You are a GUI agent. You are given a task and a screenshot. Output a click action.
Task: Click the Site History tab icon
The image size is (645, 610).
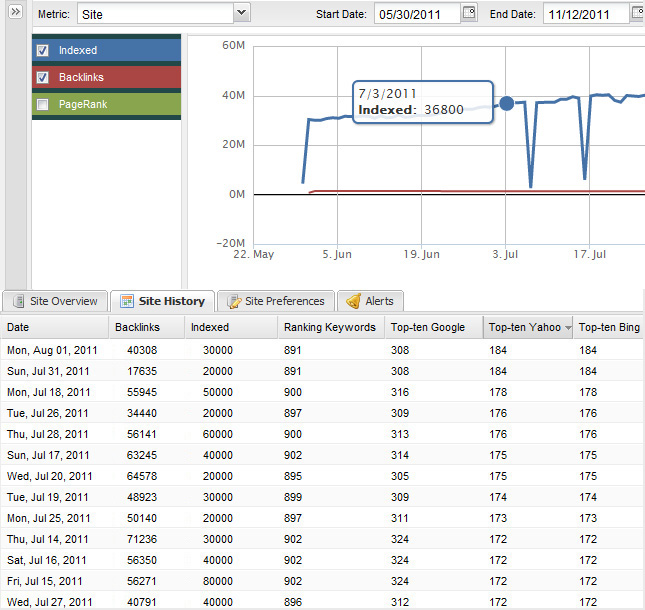click(126, 301)
